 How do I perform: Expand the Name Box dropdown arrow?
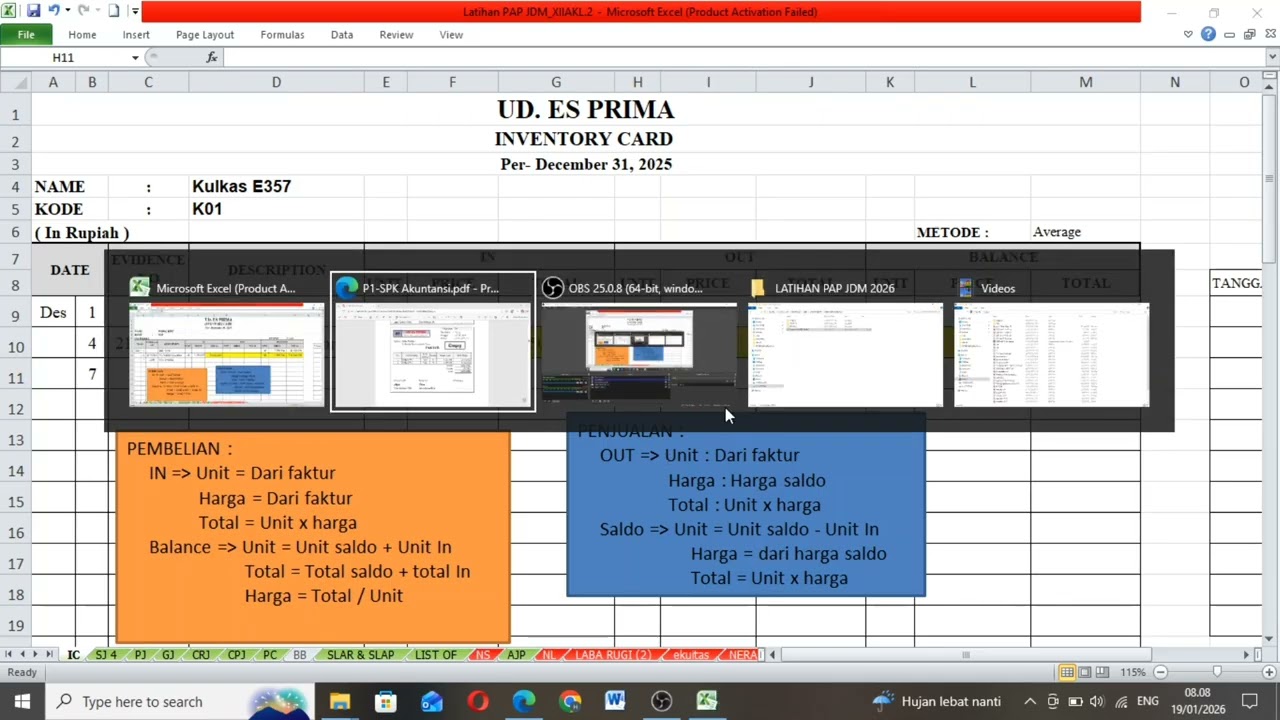135,58
